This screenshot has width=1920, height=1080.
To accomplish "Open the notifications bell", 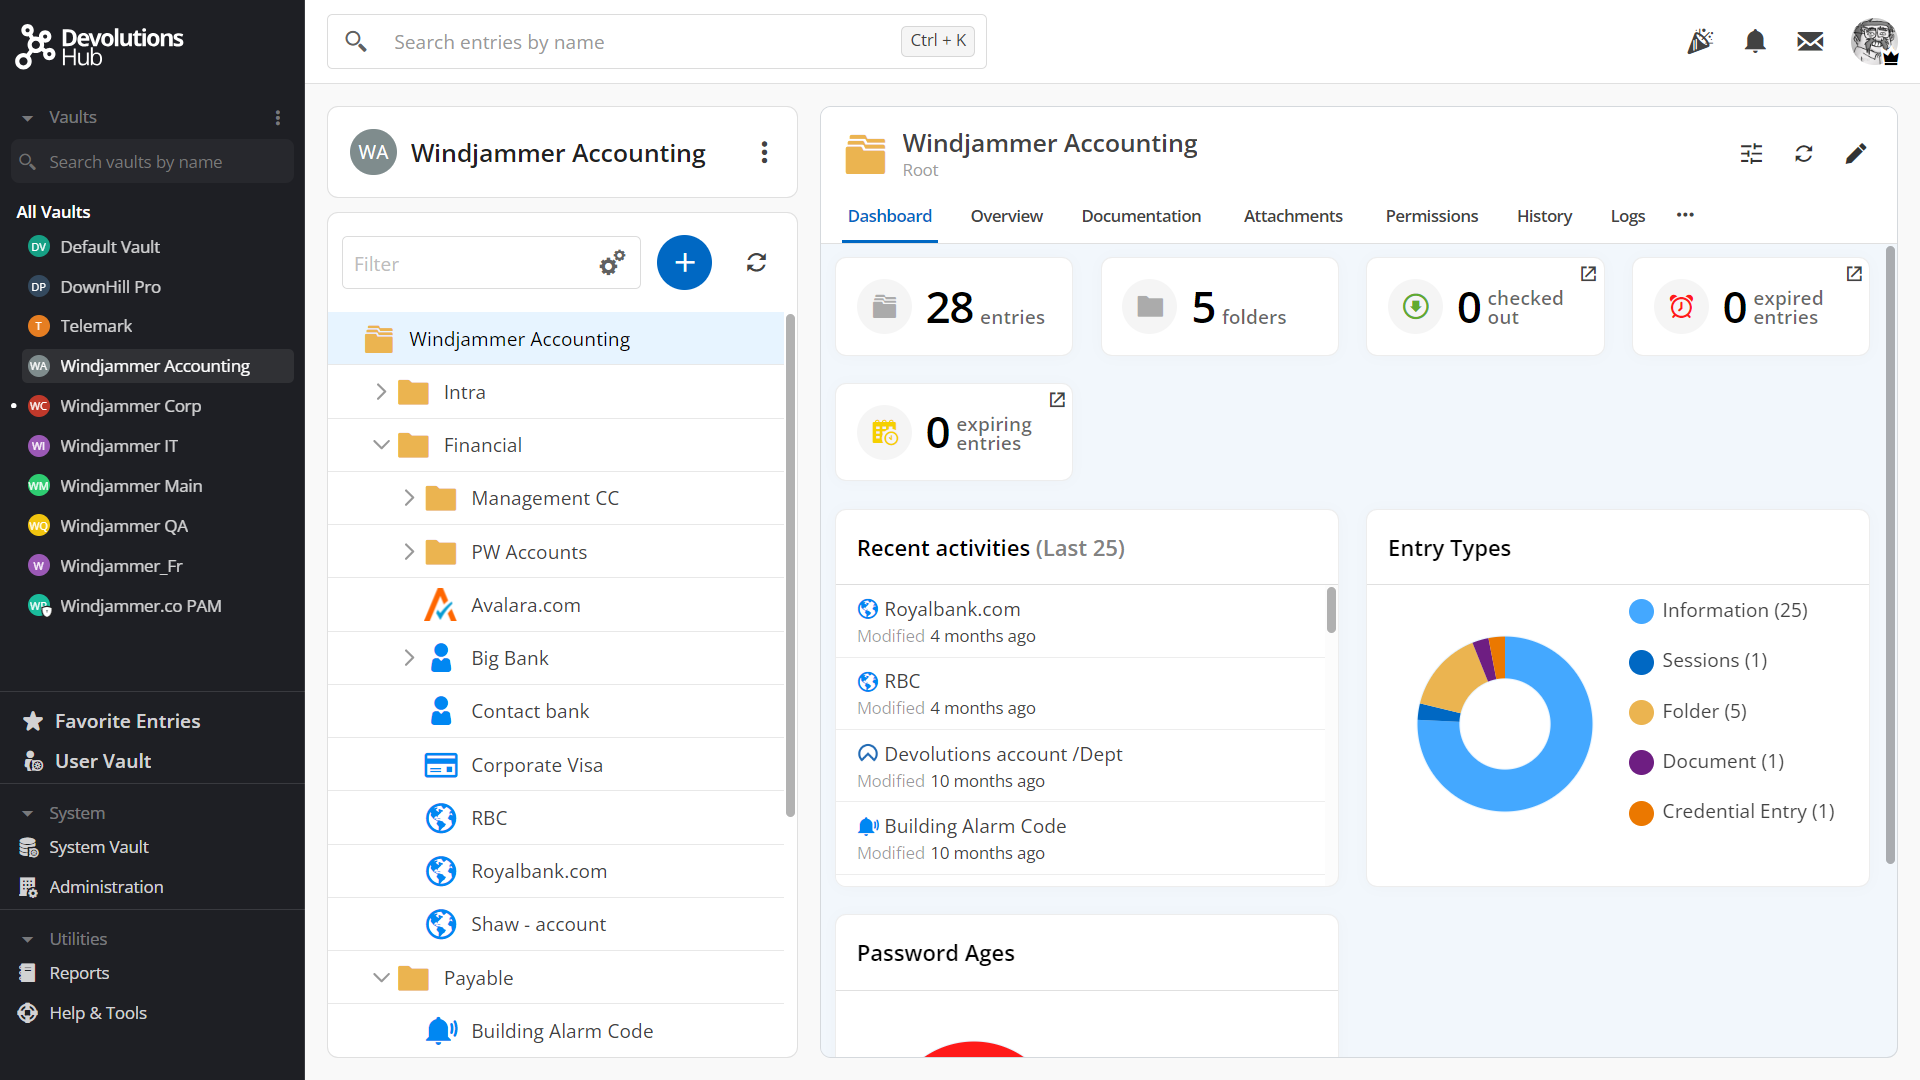I will (1755, 42).
